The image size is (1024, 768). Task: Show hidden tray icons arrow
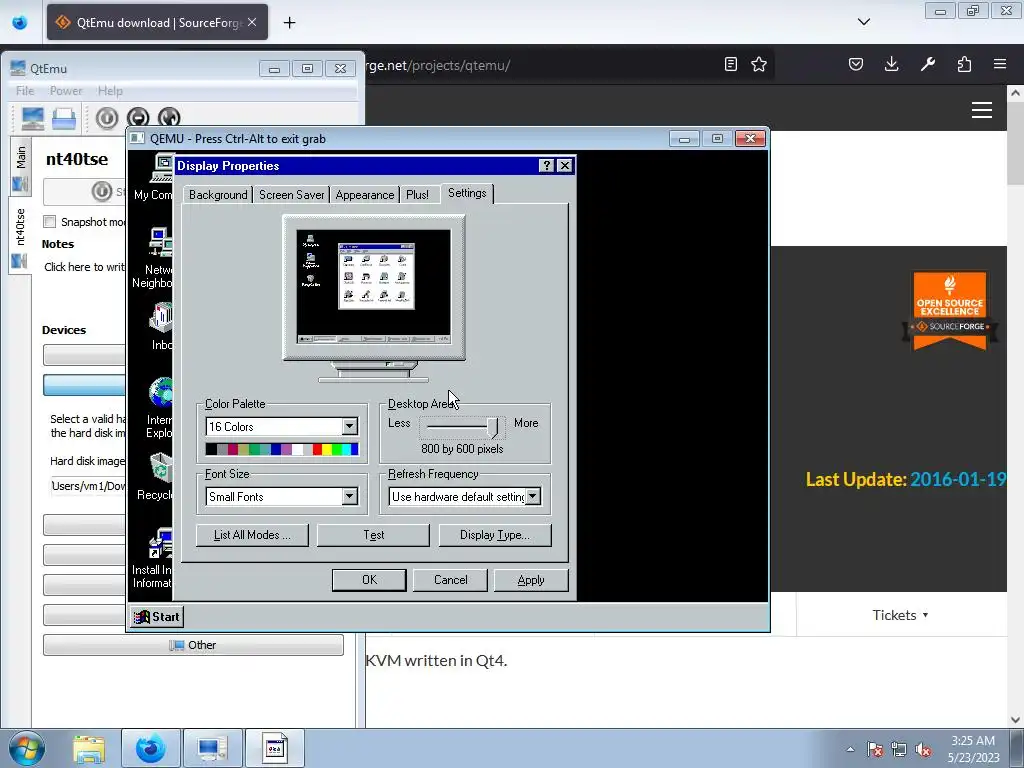point(850,750)
